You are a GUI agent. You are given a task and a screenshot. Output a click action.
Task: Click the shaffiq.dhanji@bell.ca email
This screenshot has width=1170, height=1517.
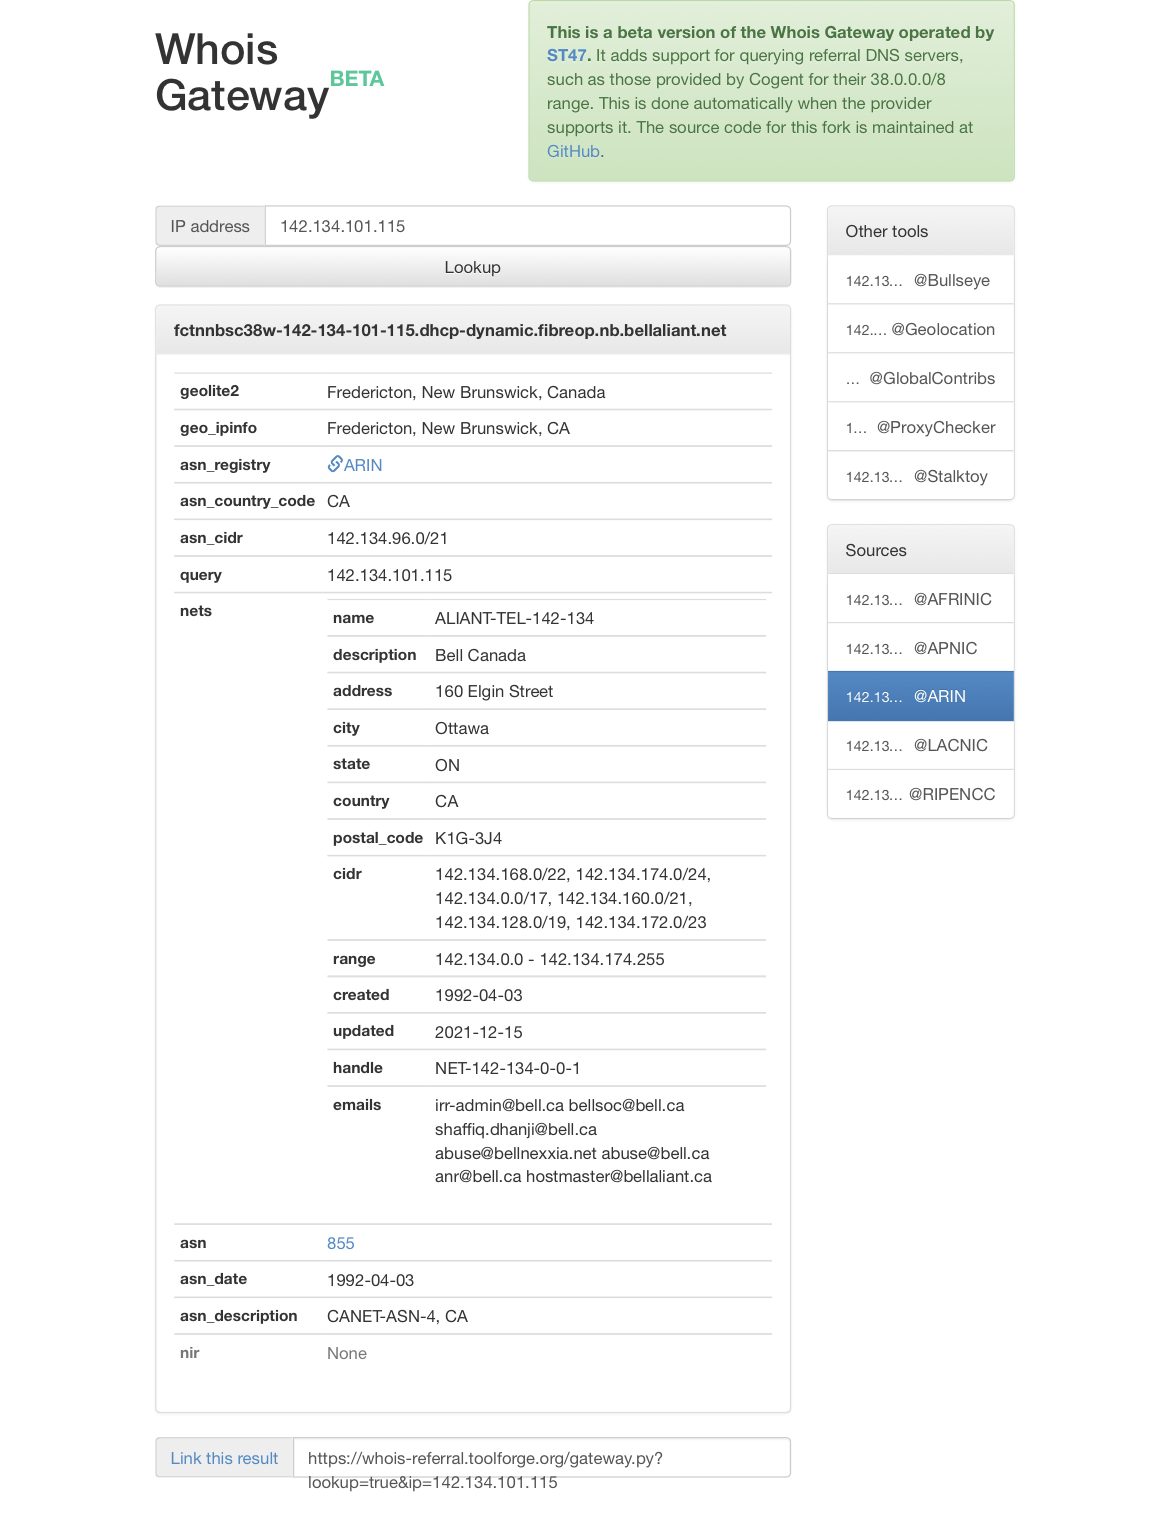[x=516, y=1129]
